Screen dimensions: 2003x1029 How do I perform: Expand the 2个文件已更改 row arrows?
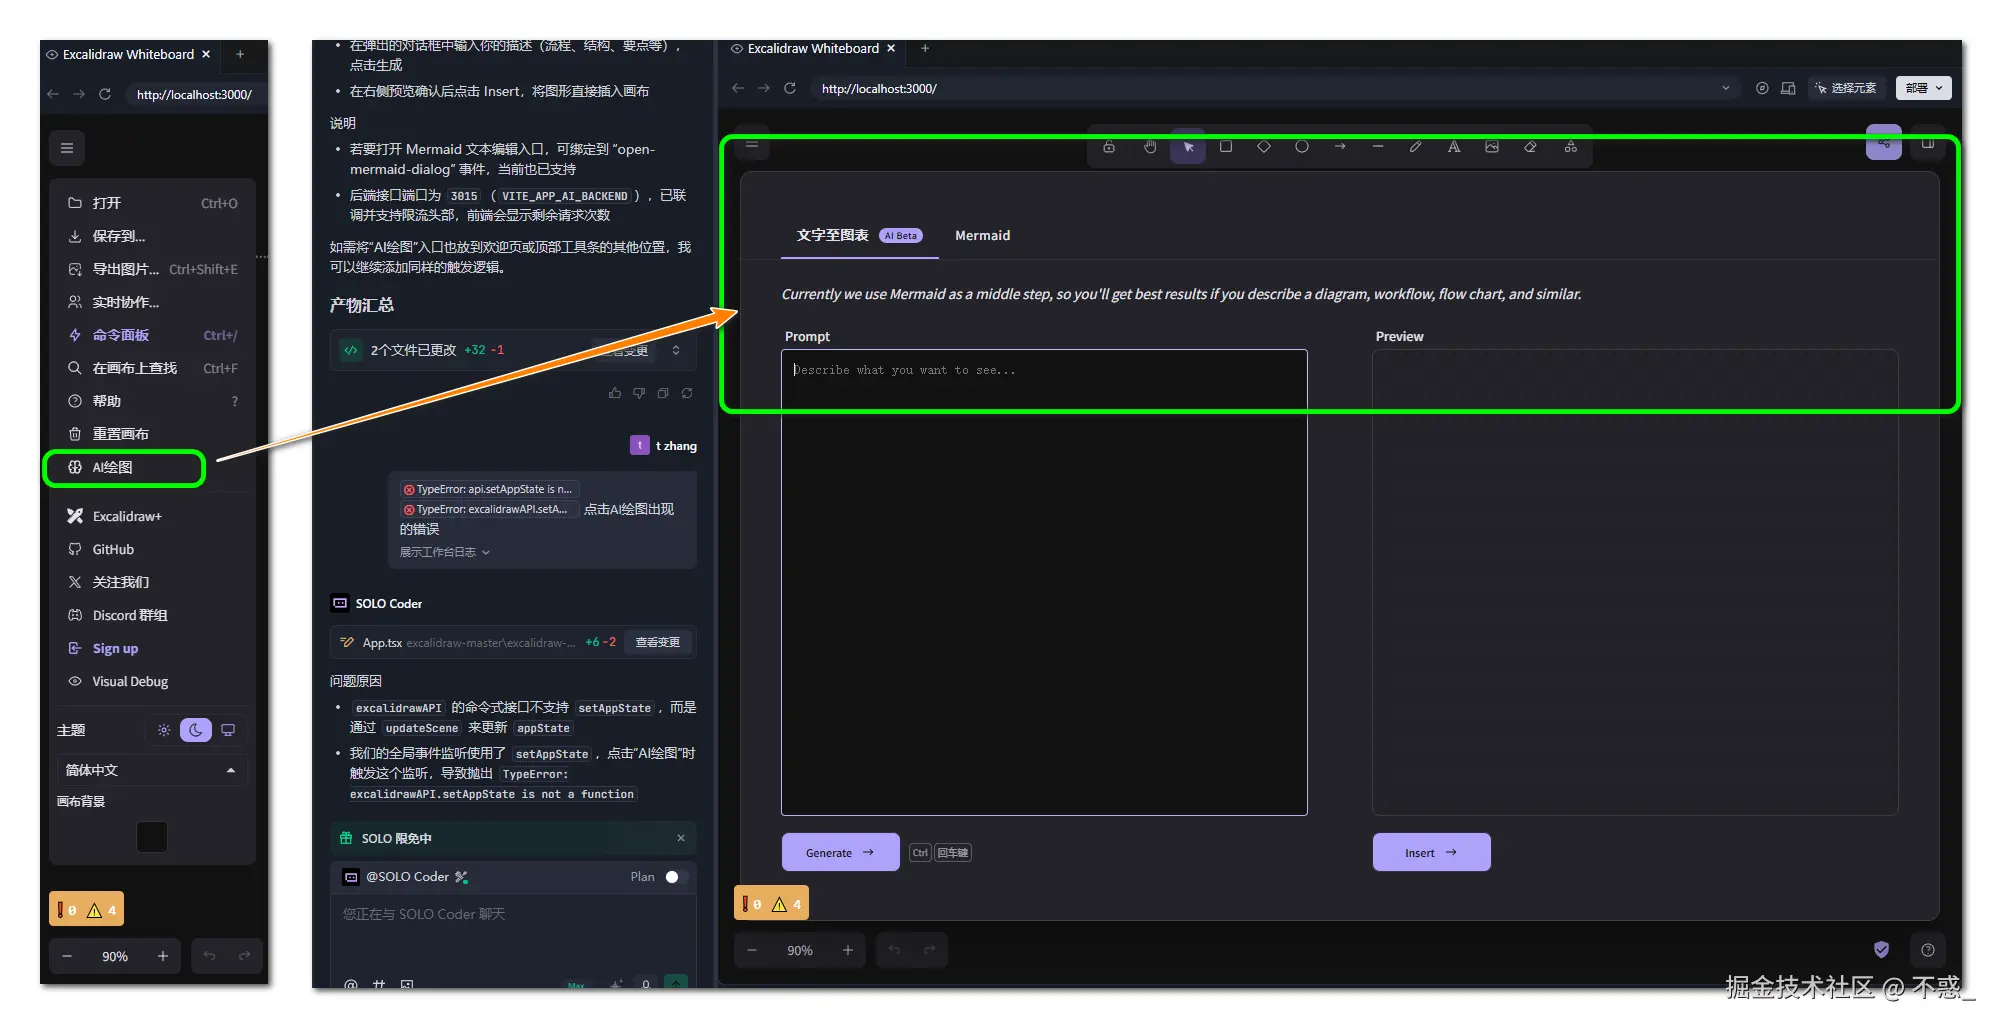(x=676, y=350)
